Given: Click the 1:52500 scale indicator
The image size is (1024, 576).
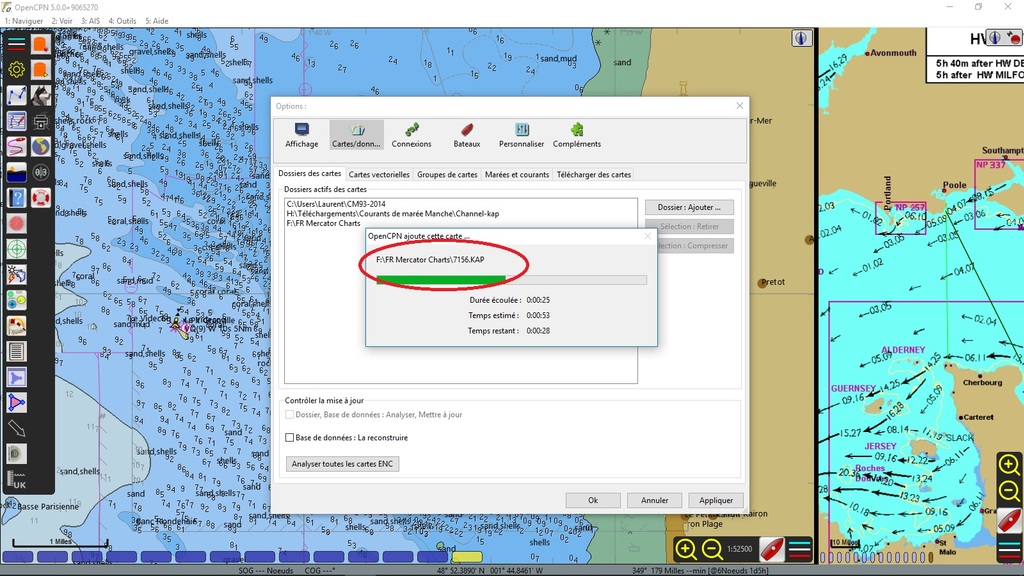Looking at the screenshot, I should 739,549.
